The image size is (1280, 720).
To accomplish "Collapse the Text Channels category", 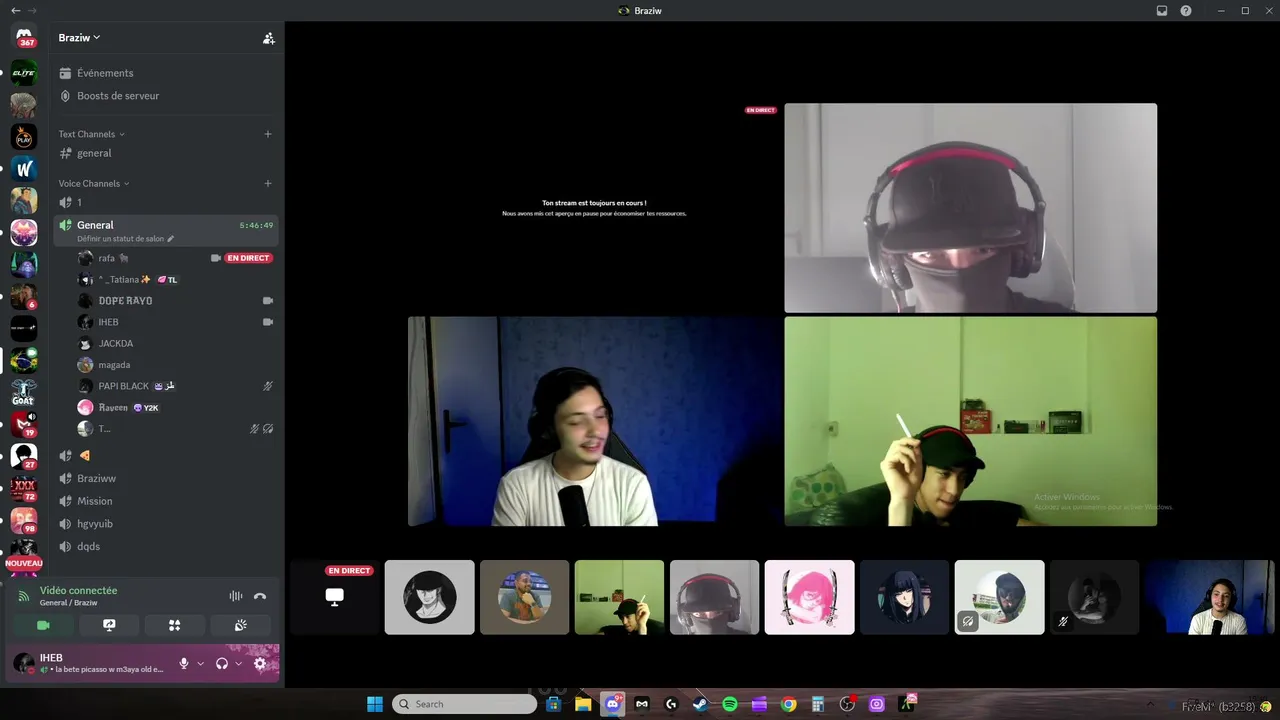I will (x=92, y=134).
